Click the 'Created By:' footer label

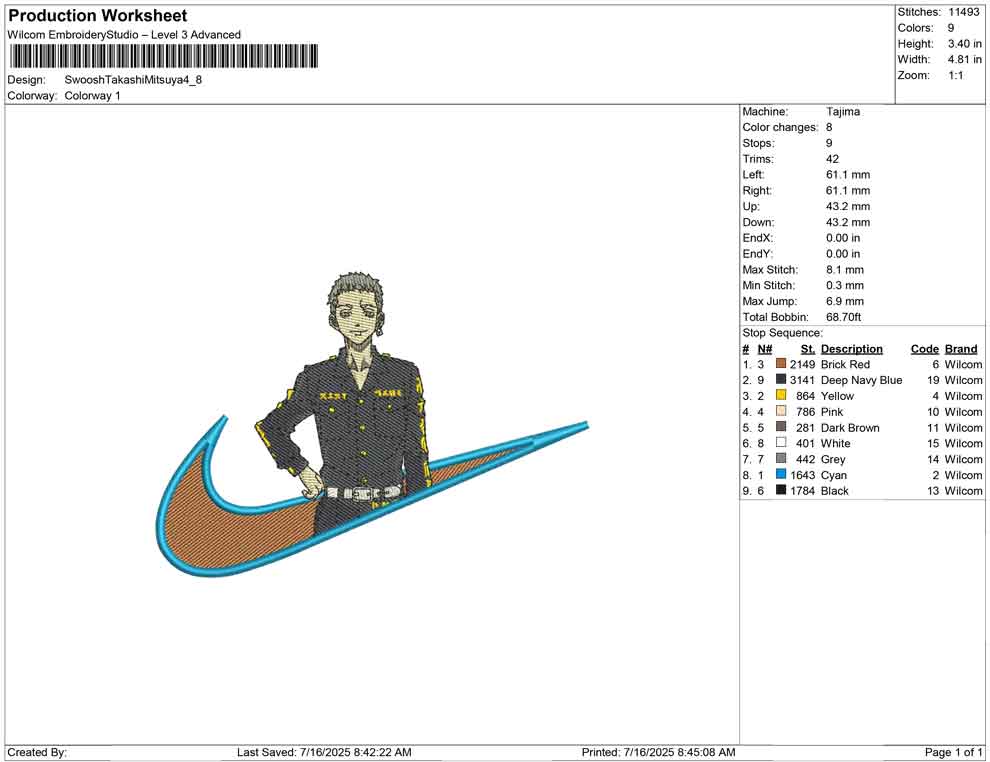coord(37,752)
